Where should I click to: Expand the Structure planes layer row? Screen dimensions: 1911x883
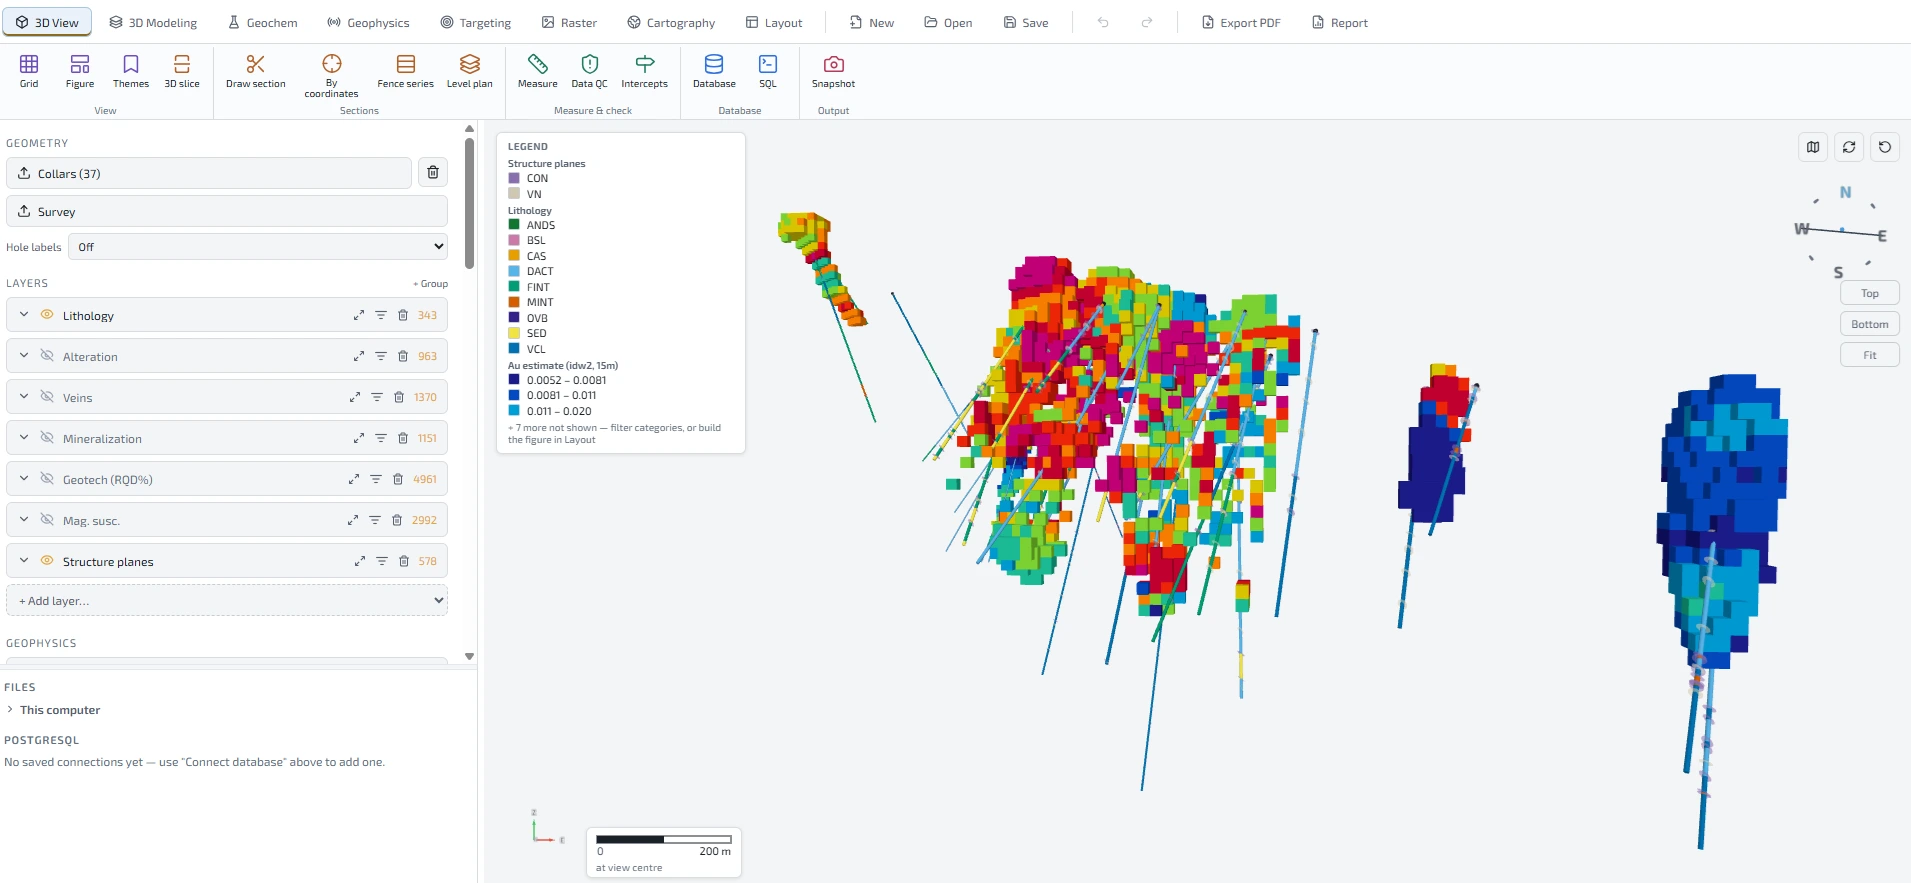pos(24,560)
